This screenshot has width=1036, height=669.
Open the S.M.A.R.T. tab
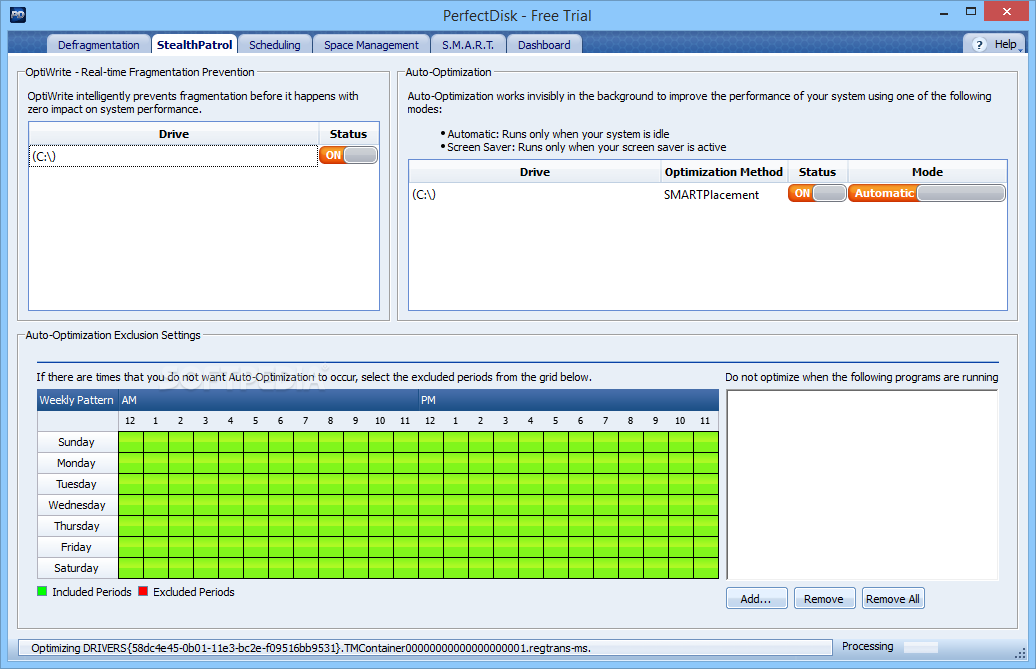468,45
